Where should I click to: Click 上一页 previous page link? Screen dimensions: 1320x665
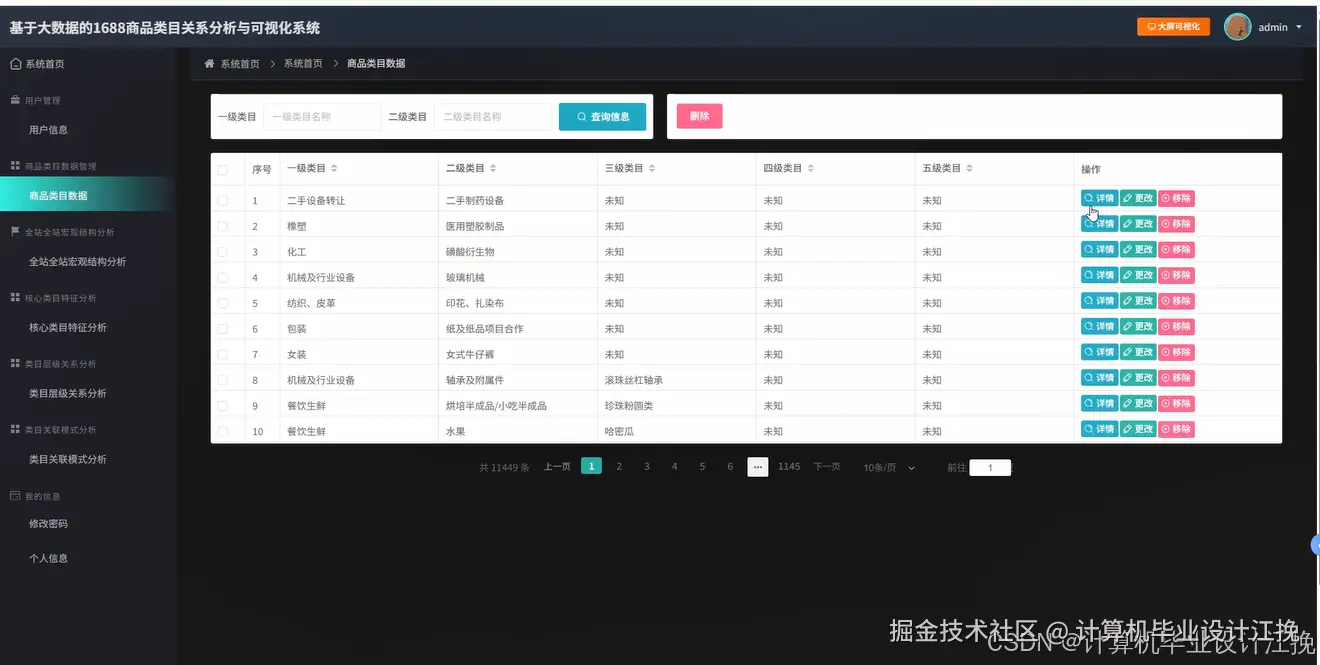click(557, 467)
